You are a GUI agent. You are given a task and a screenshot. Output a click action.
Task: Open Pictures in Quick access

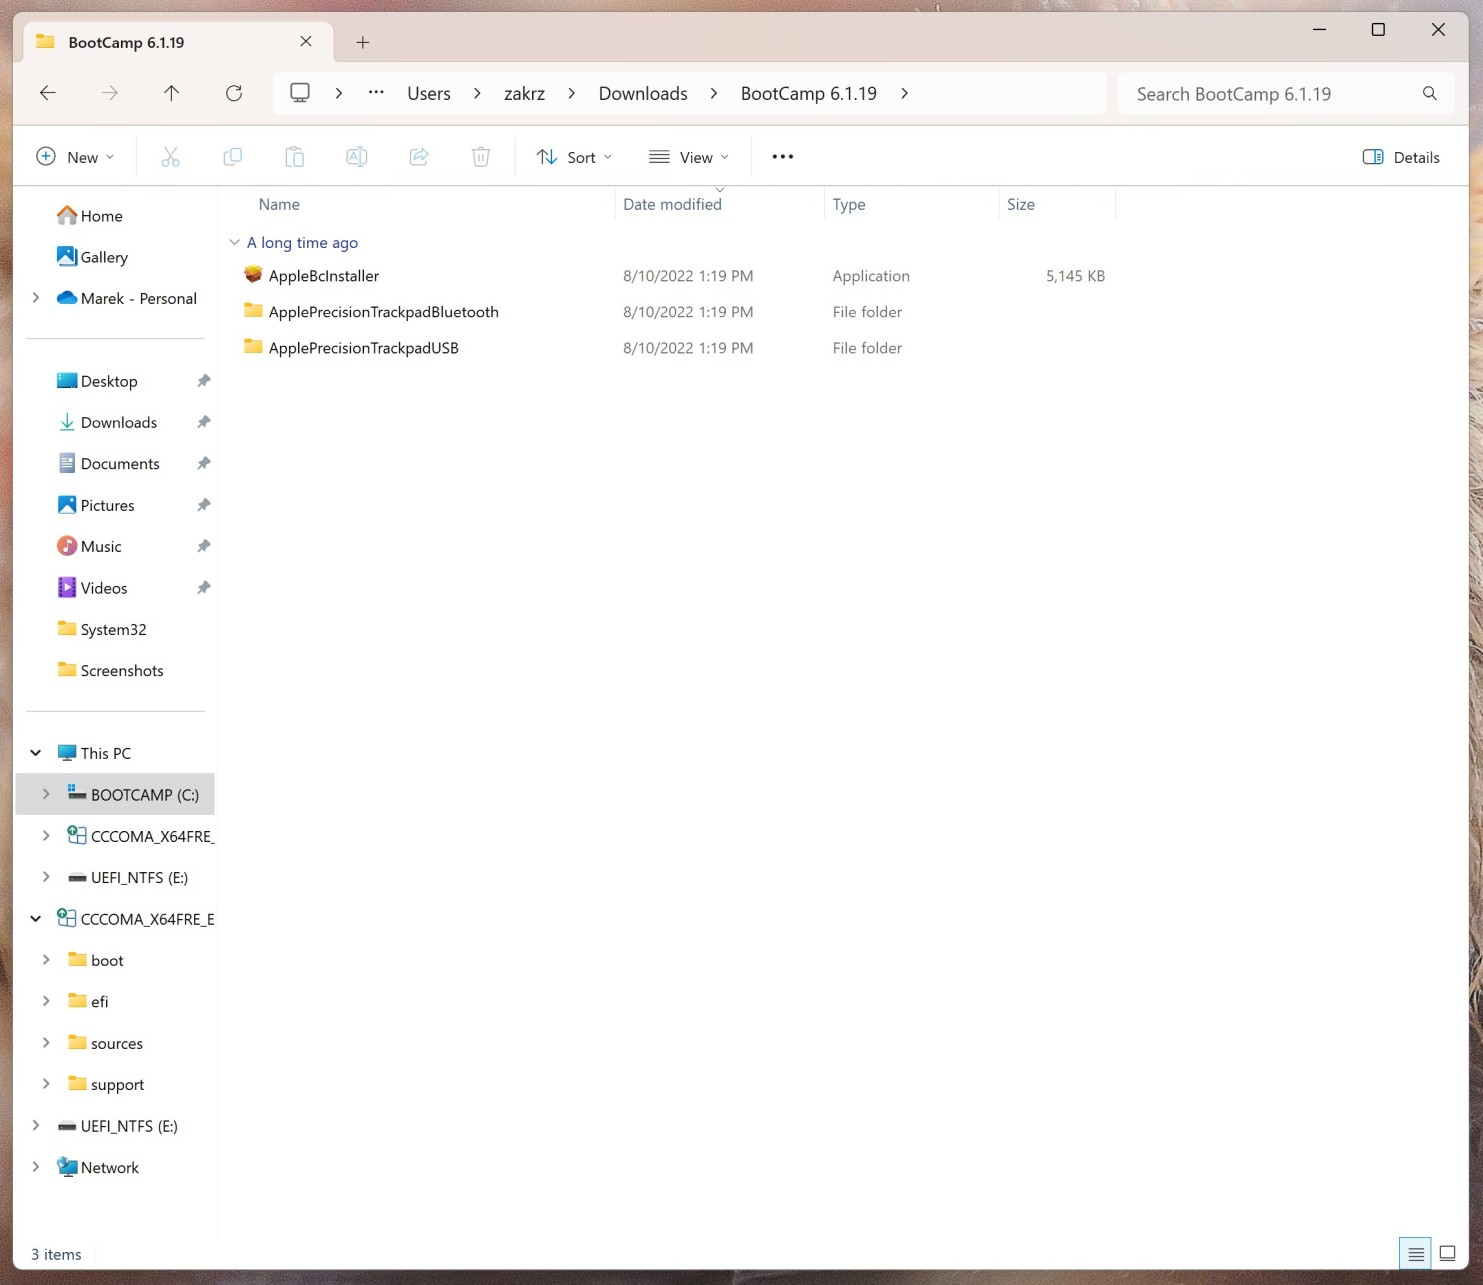coord(107,505)
